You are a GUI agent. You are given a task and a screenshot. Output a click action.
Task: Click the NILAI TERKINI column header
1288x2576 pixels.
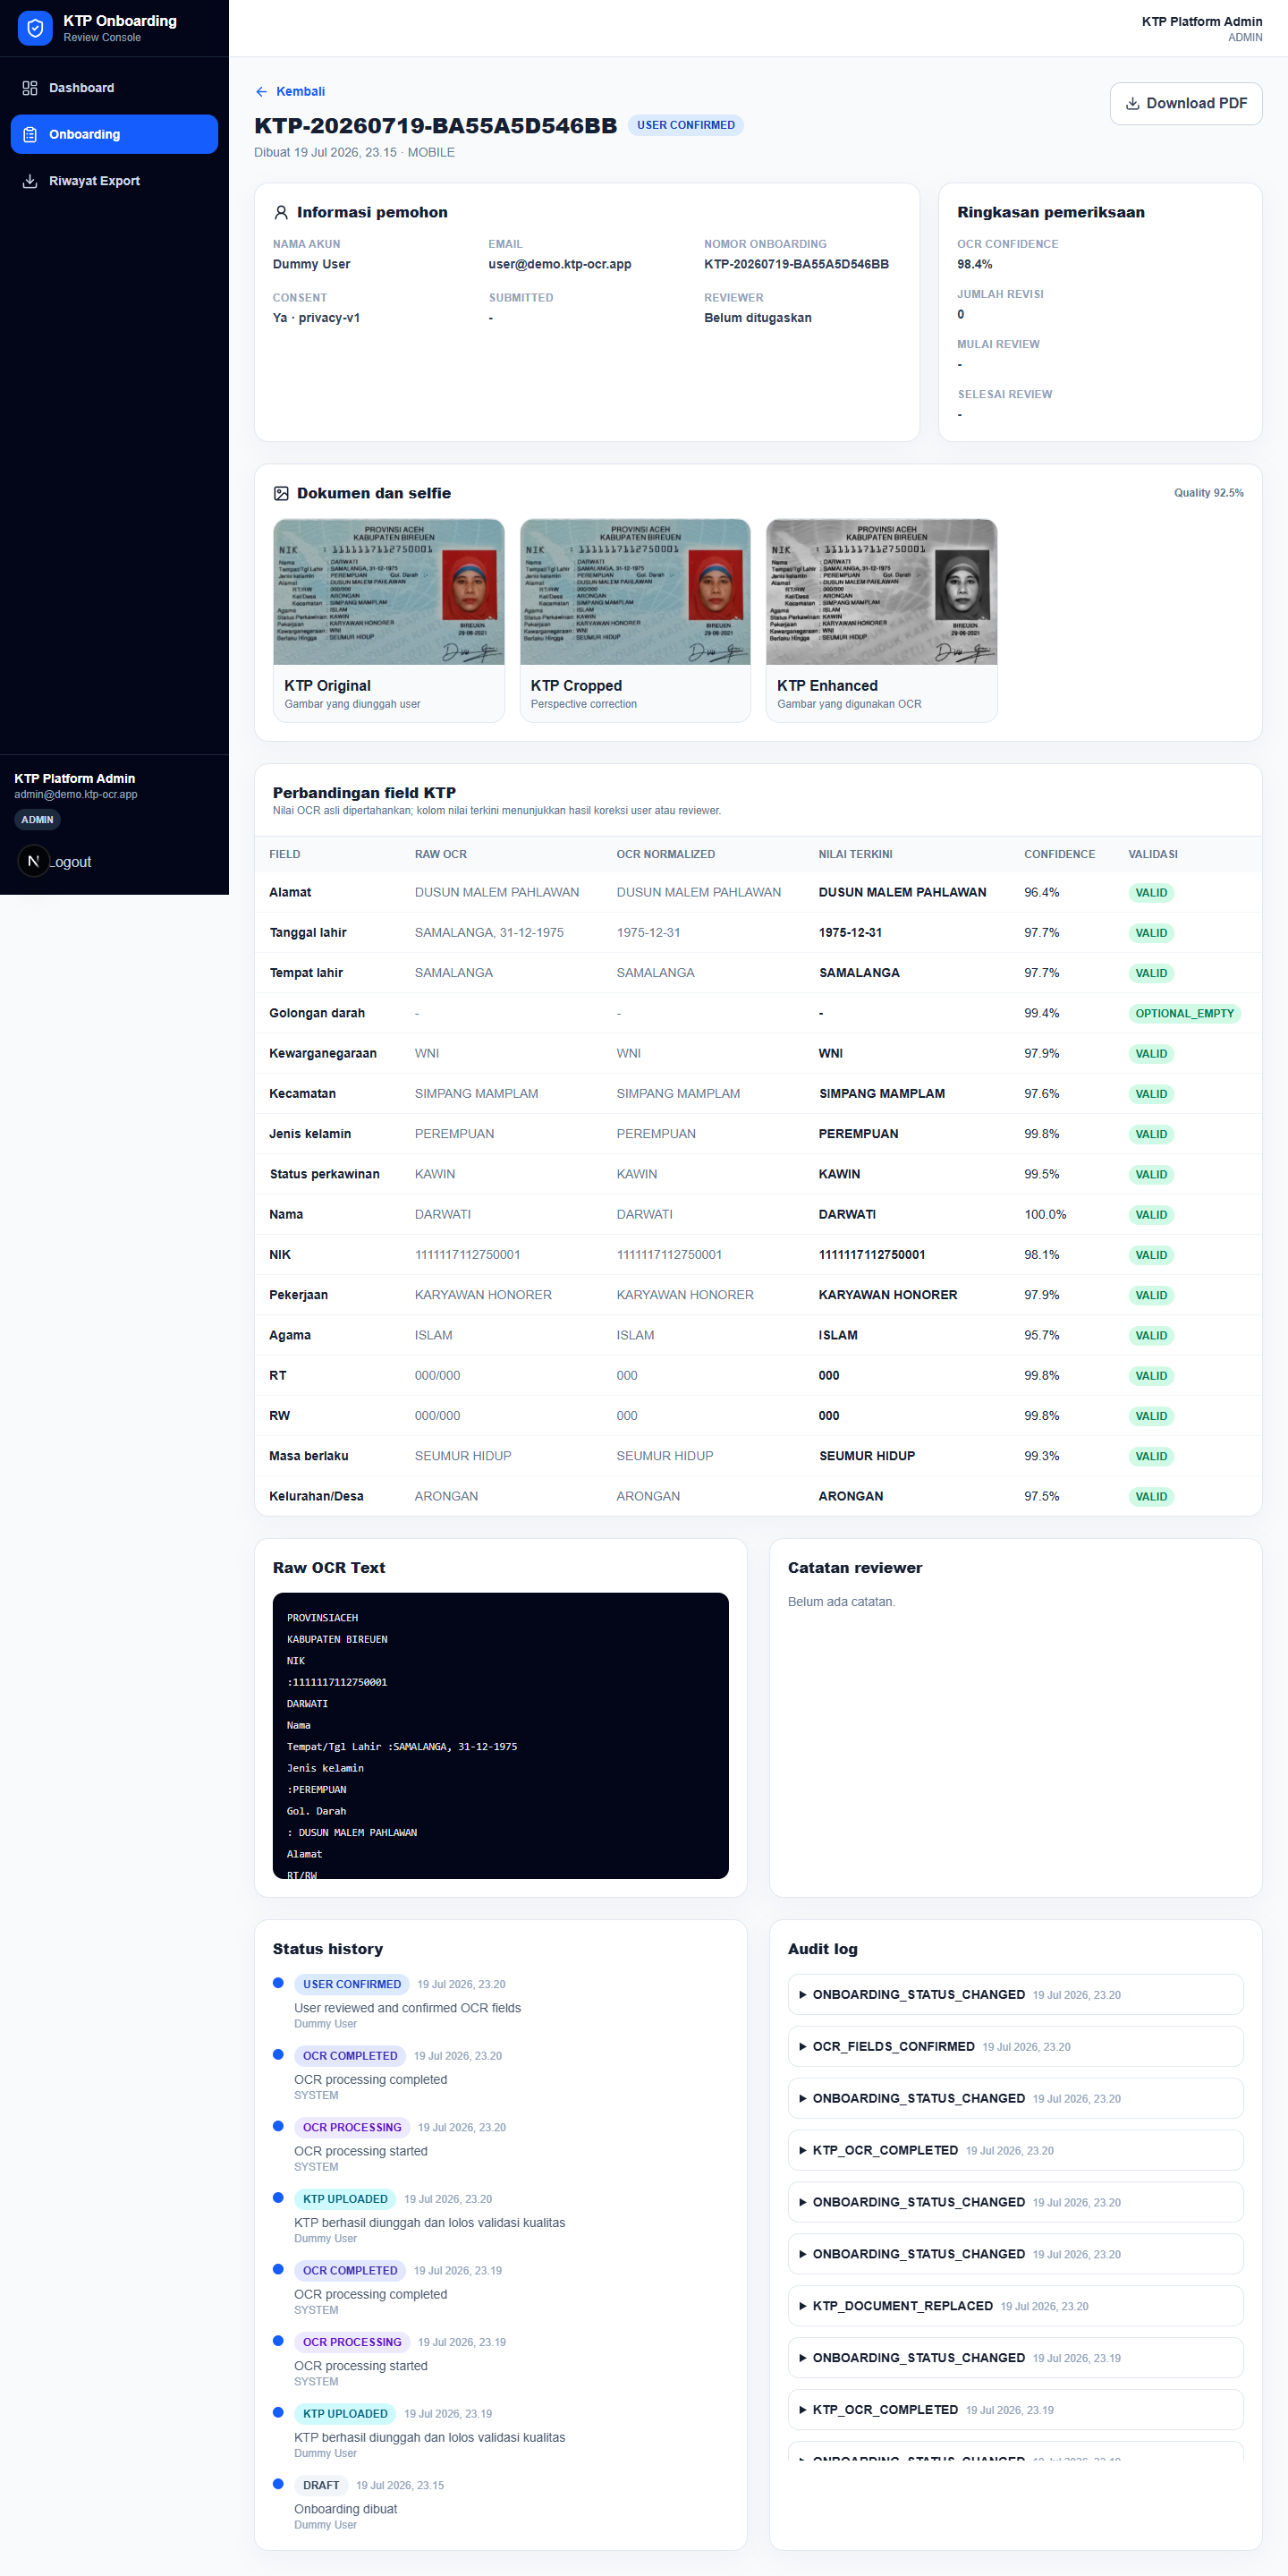(855, 854)
